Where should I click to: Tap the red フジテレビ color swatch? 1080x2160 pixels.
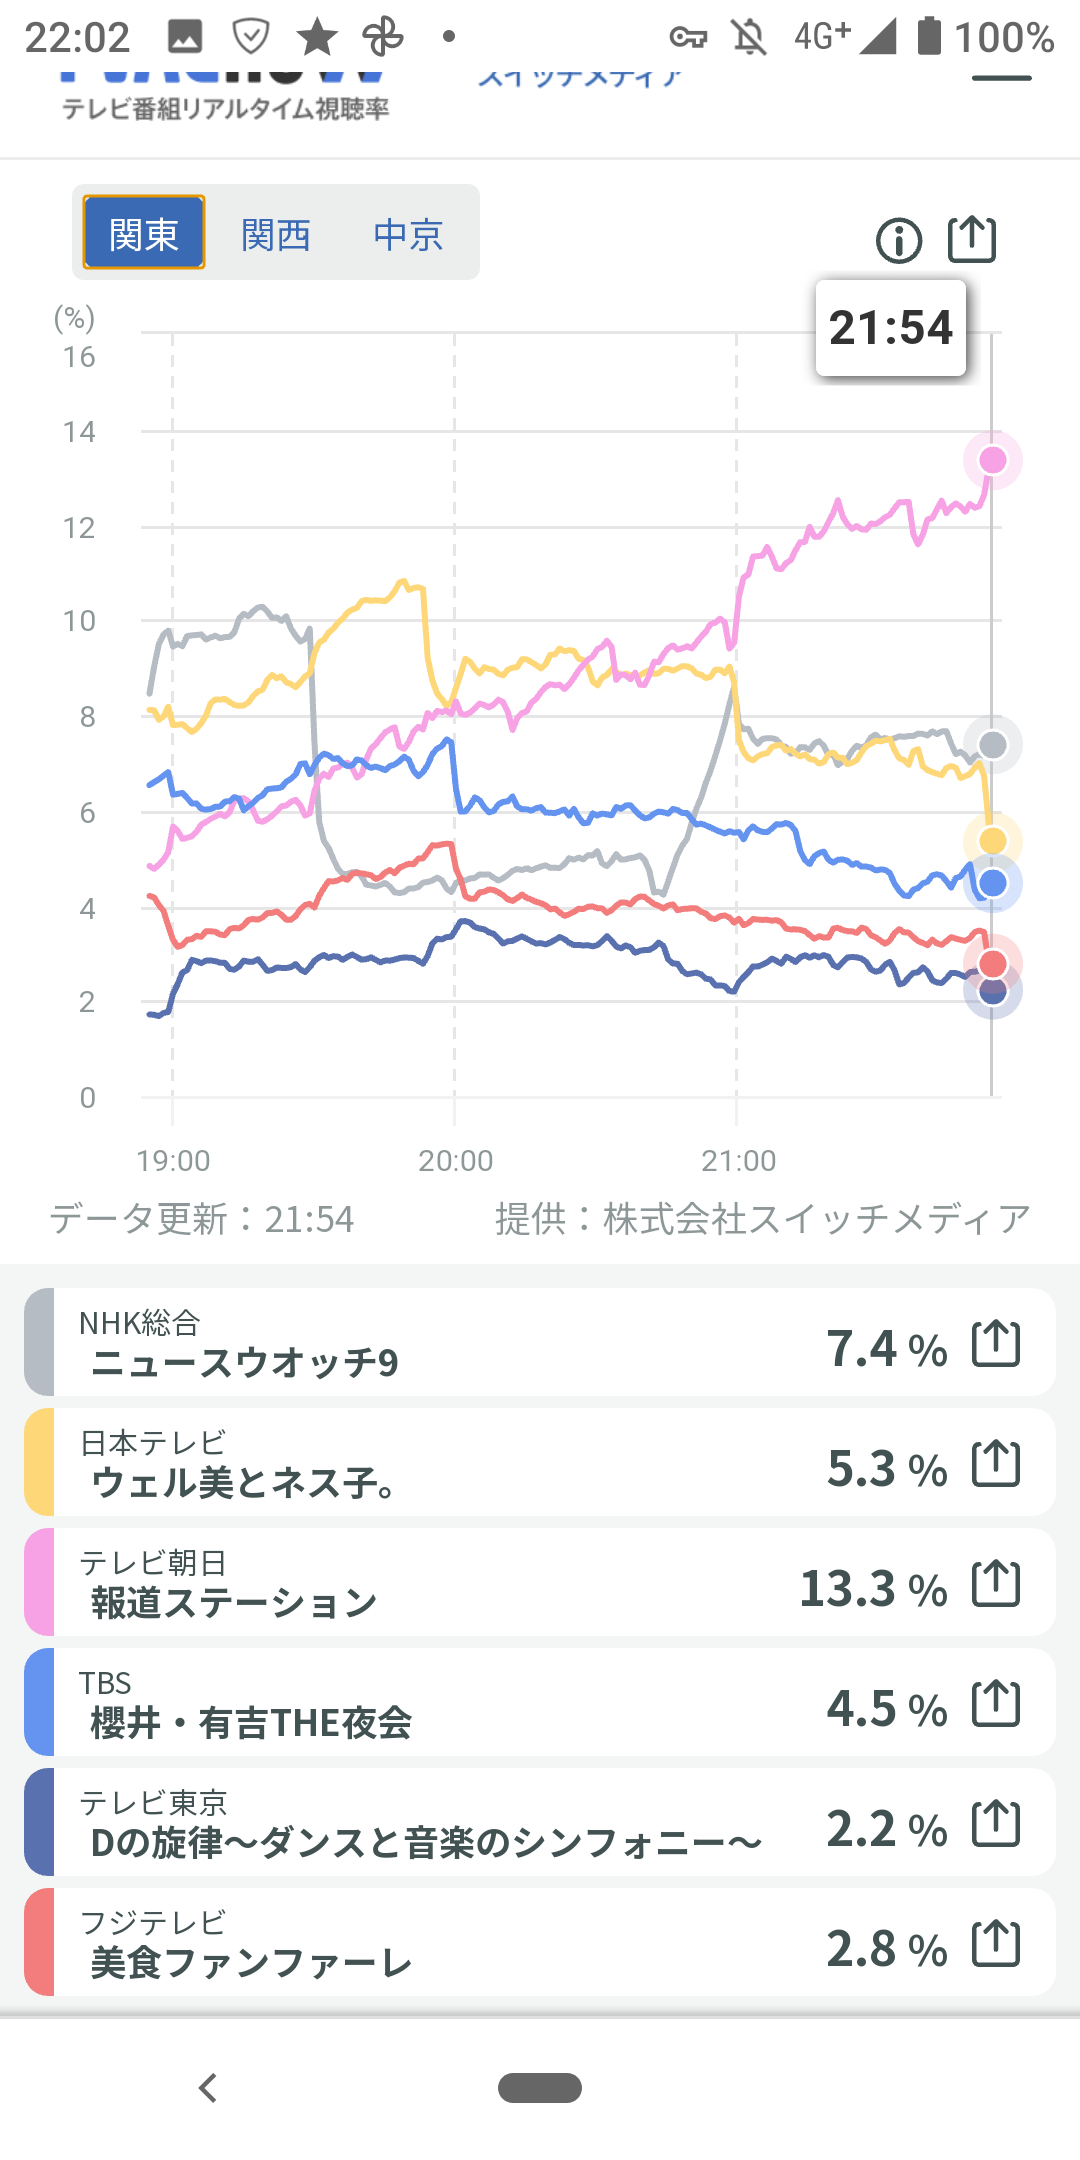tap(40, 1943)
